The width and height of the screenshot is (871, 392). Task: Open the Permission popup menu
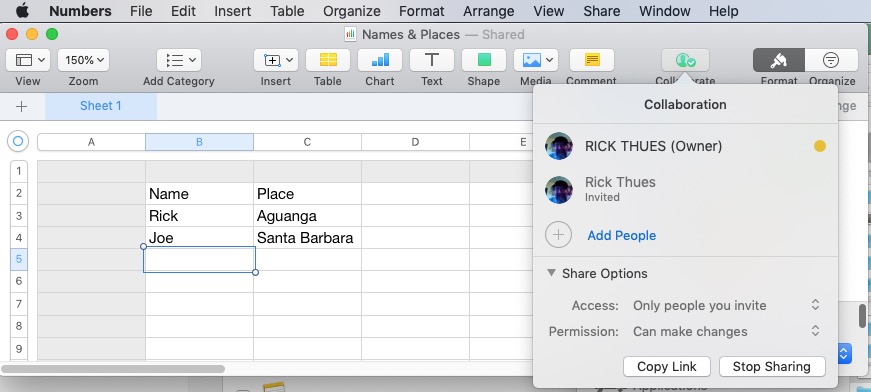tap(727, 331)
